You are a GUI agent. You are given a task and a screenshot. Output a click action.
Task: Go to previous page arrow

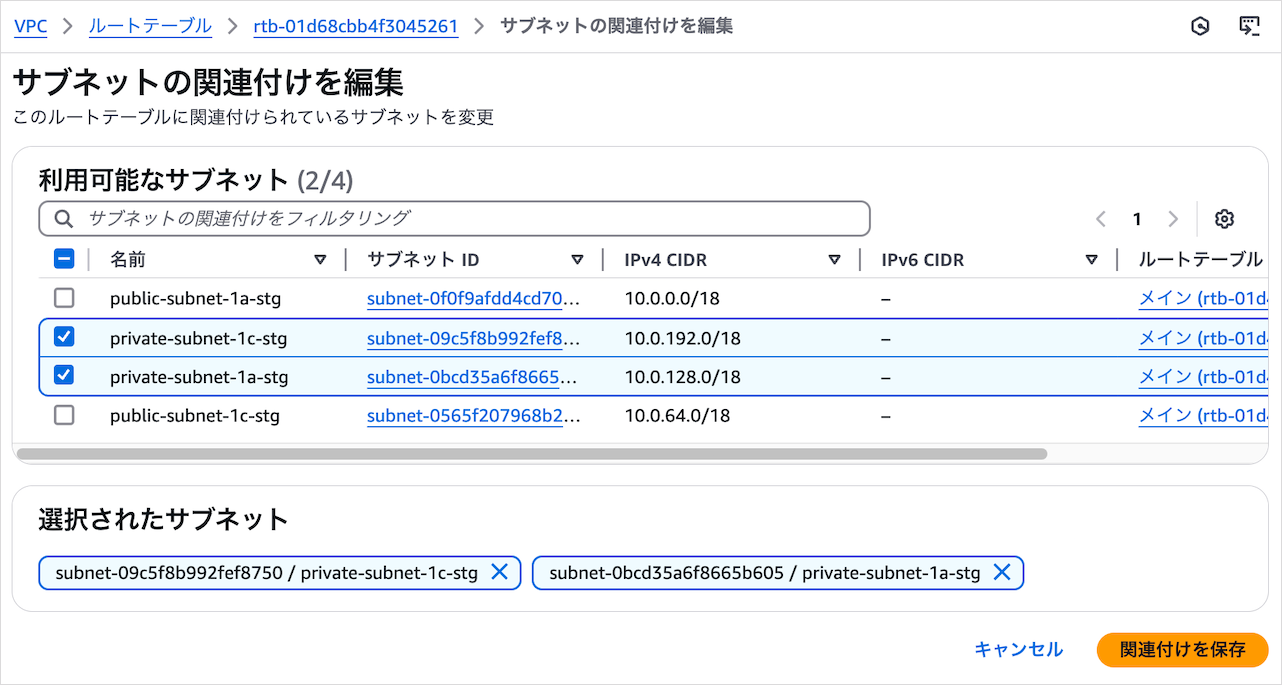(1101, 219)
